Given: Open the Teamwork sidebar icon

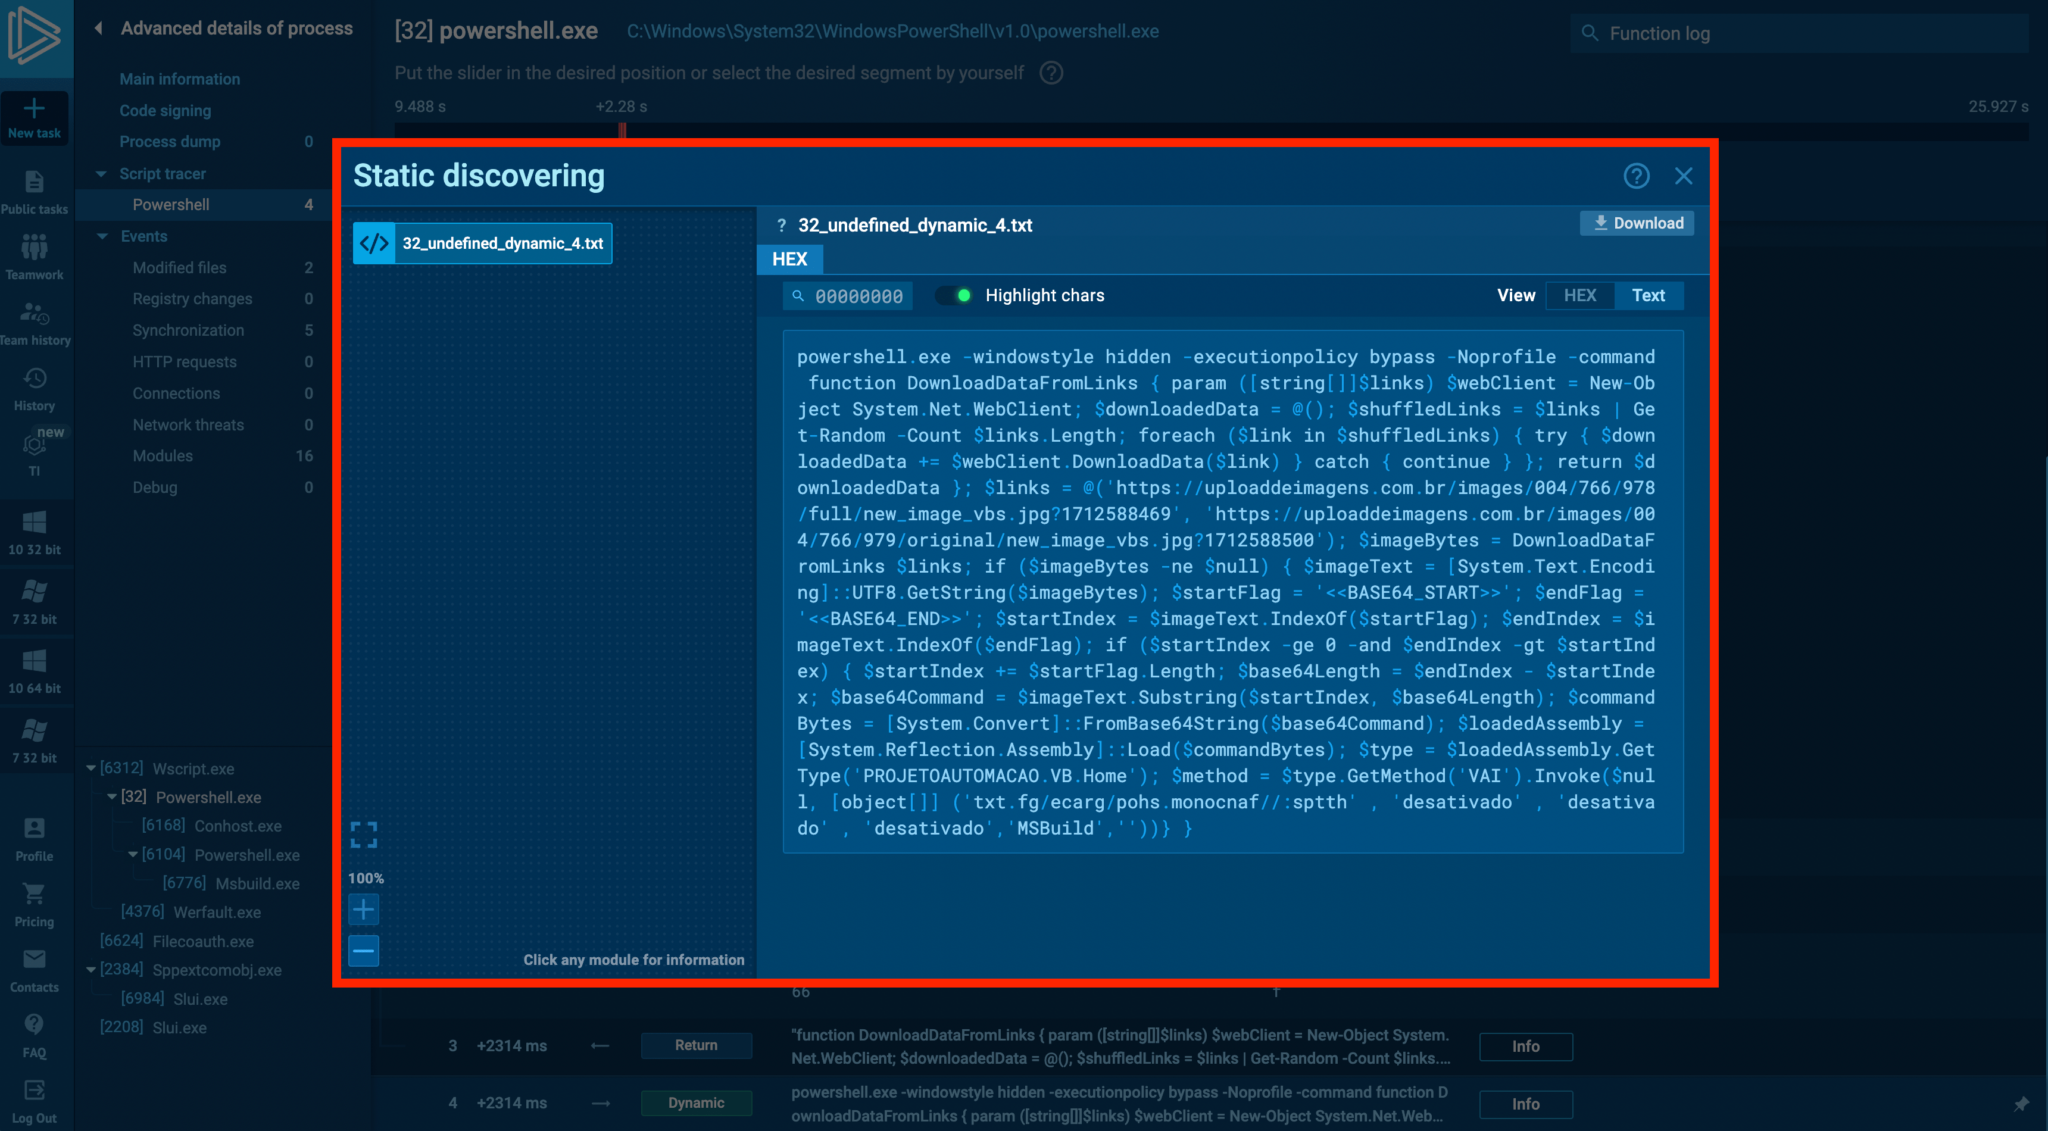Looking at the screenshot, I should 34,247.
